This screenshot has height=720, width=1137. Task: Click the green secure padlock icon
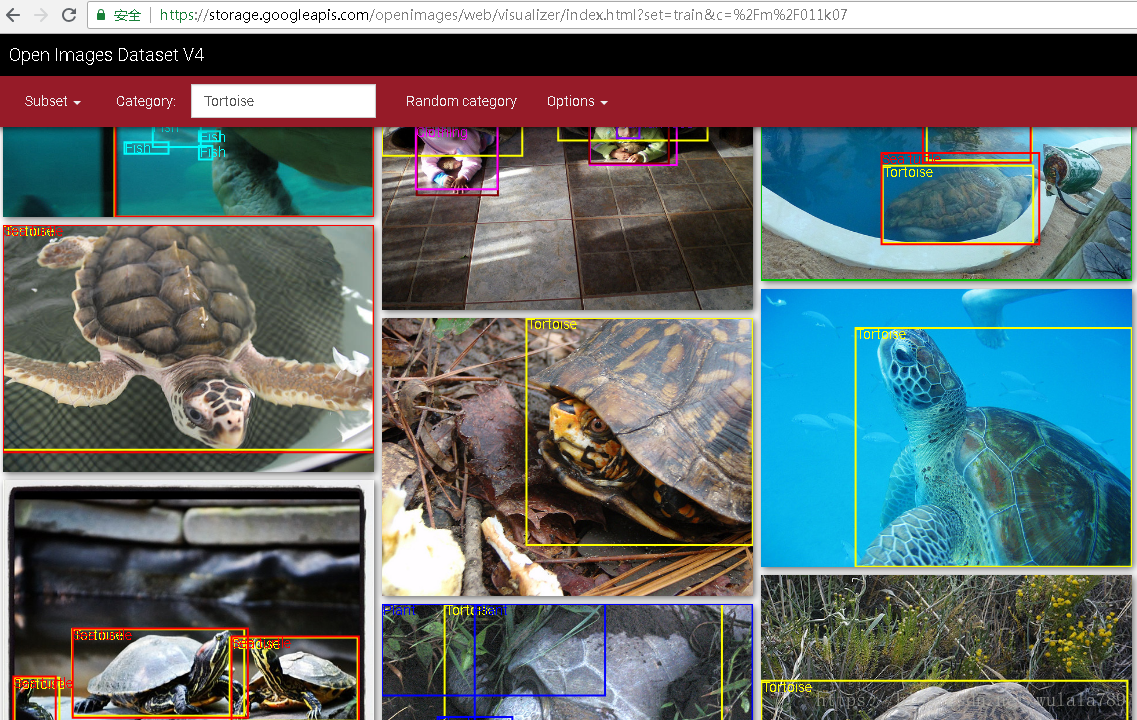pyautogui.click(x=102, y=15)
